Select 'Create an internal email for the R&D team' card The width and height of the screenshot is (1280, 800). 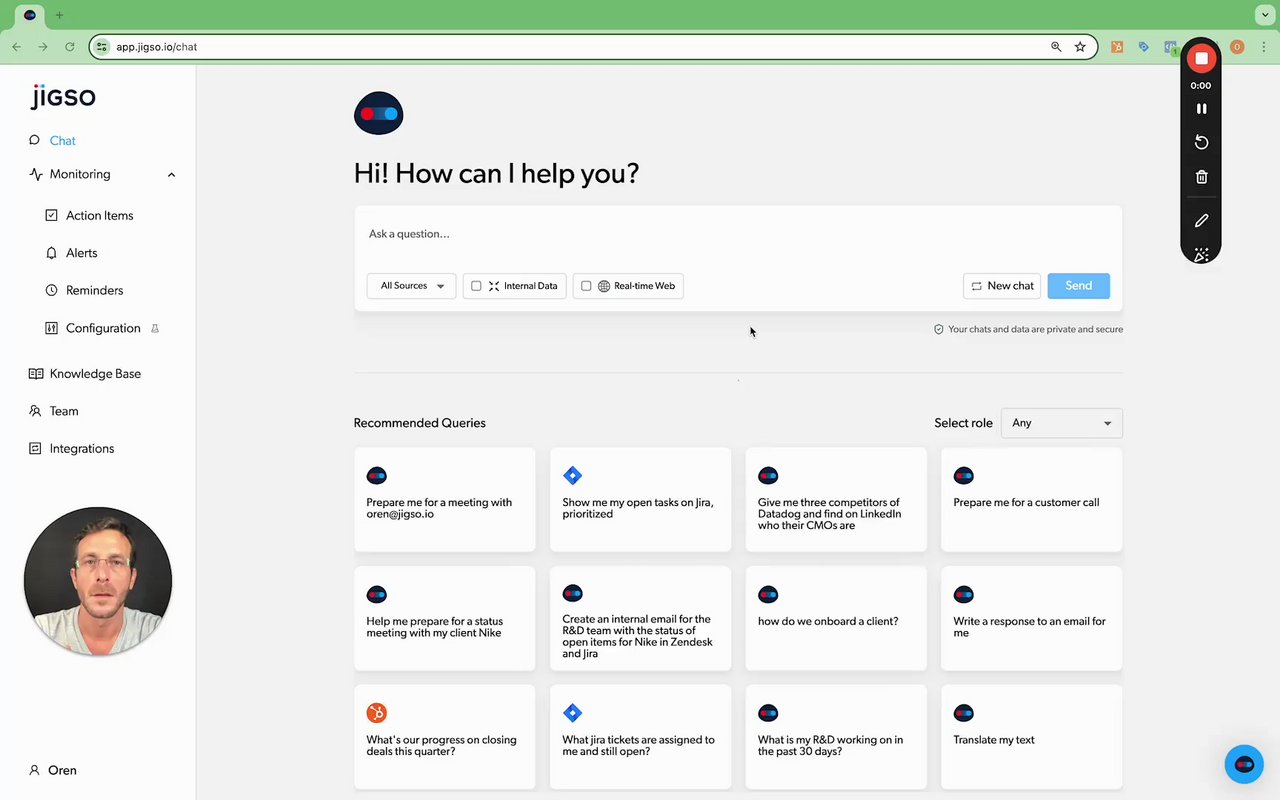640,618
